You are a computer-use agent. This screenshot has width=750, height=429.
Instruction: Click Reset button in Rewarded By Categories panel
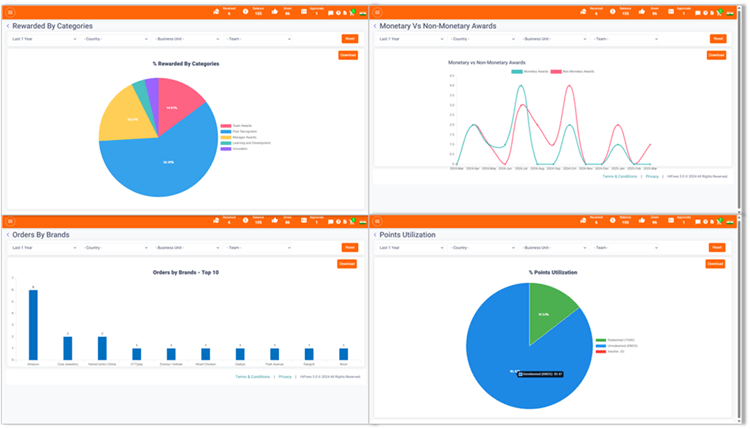click(x=349, y=39)
